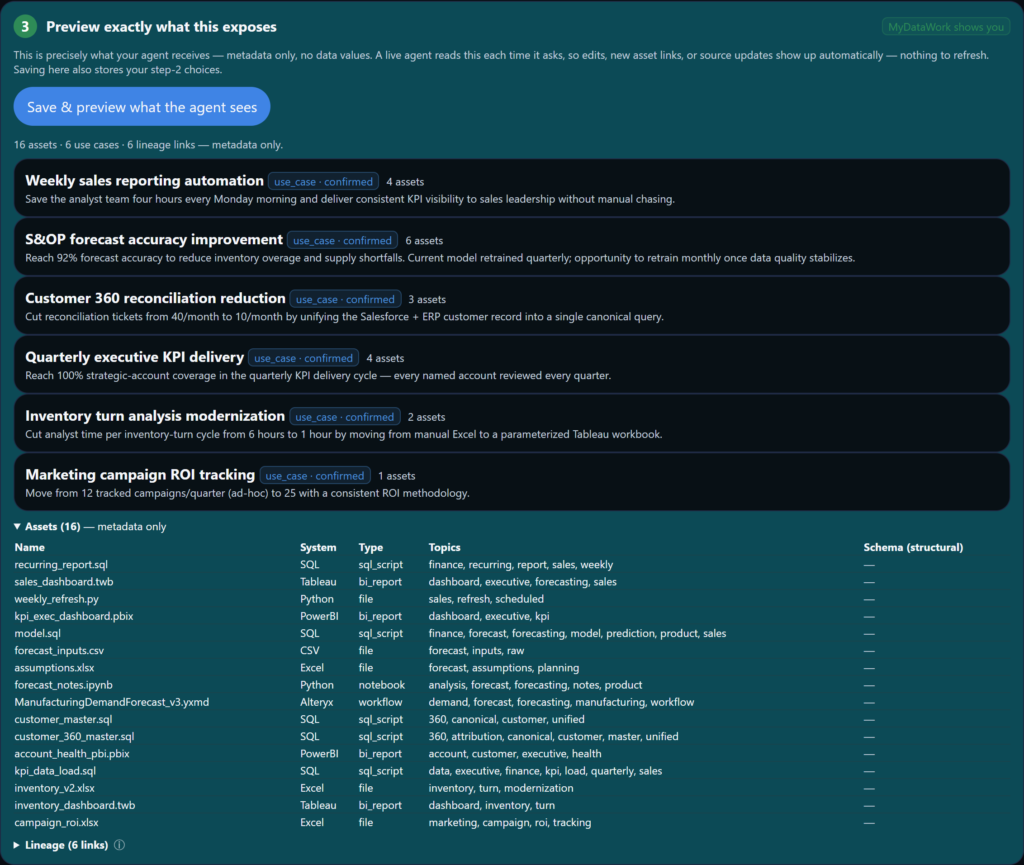Click the Schema (structural) column header
The width and height of the screenshot is (1024, 865).
tap(913, 547)
